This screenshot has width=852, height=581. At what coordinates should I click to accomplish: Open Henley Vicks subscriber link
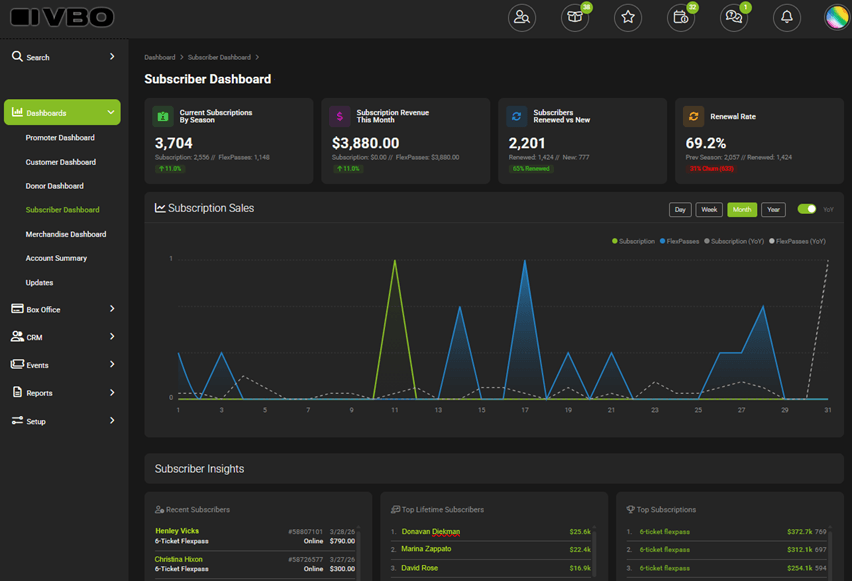coord(178,530)
